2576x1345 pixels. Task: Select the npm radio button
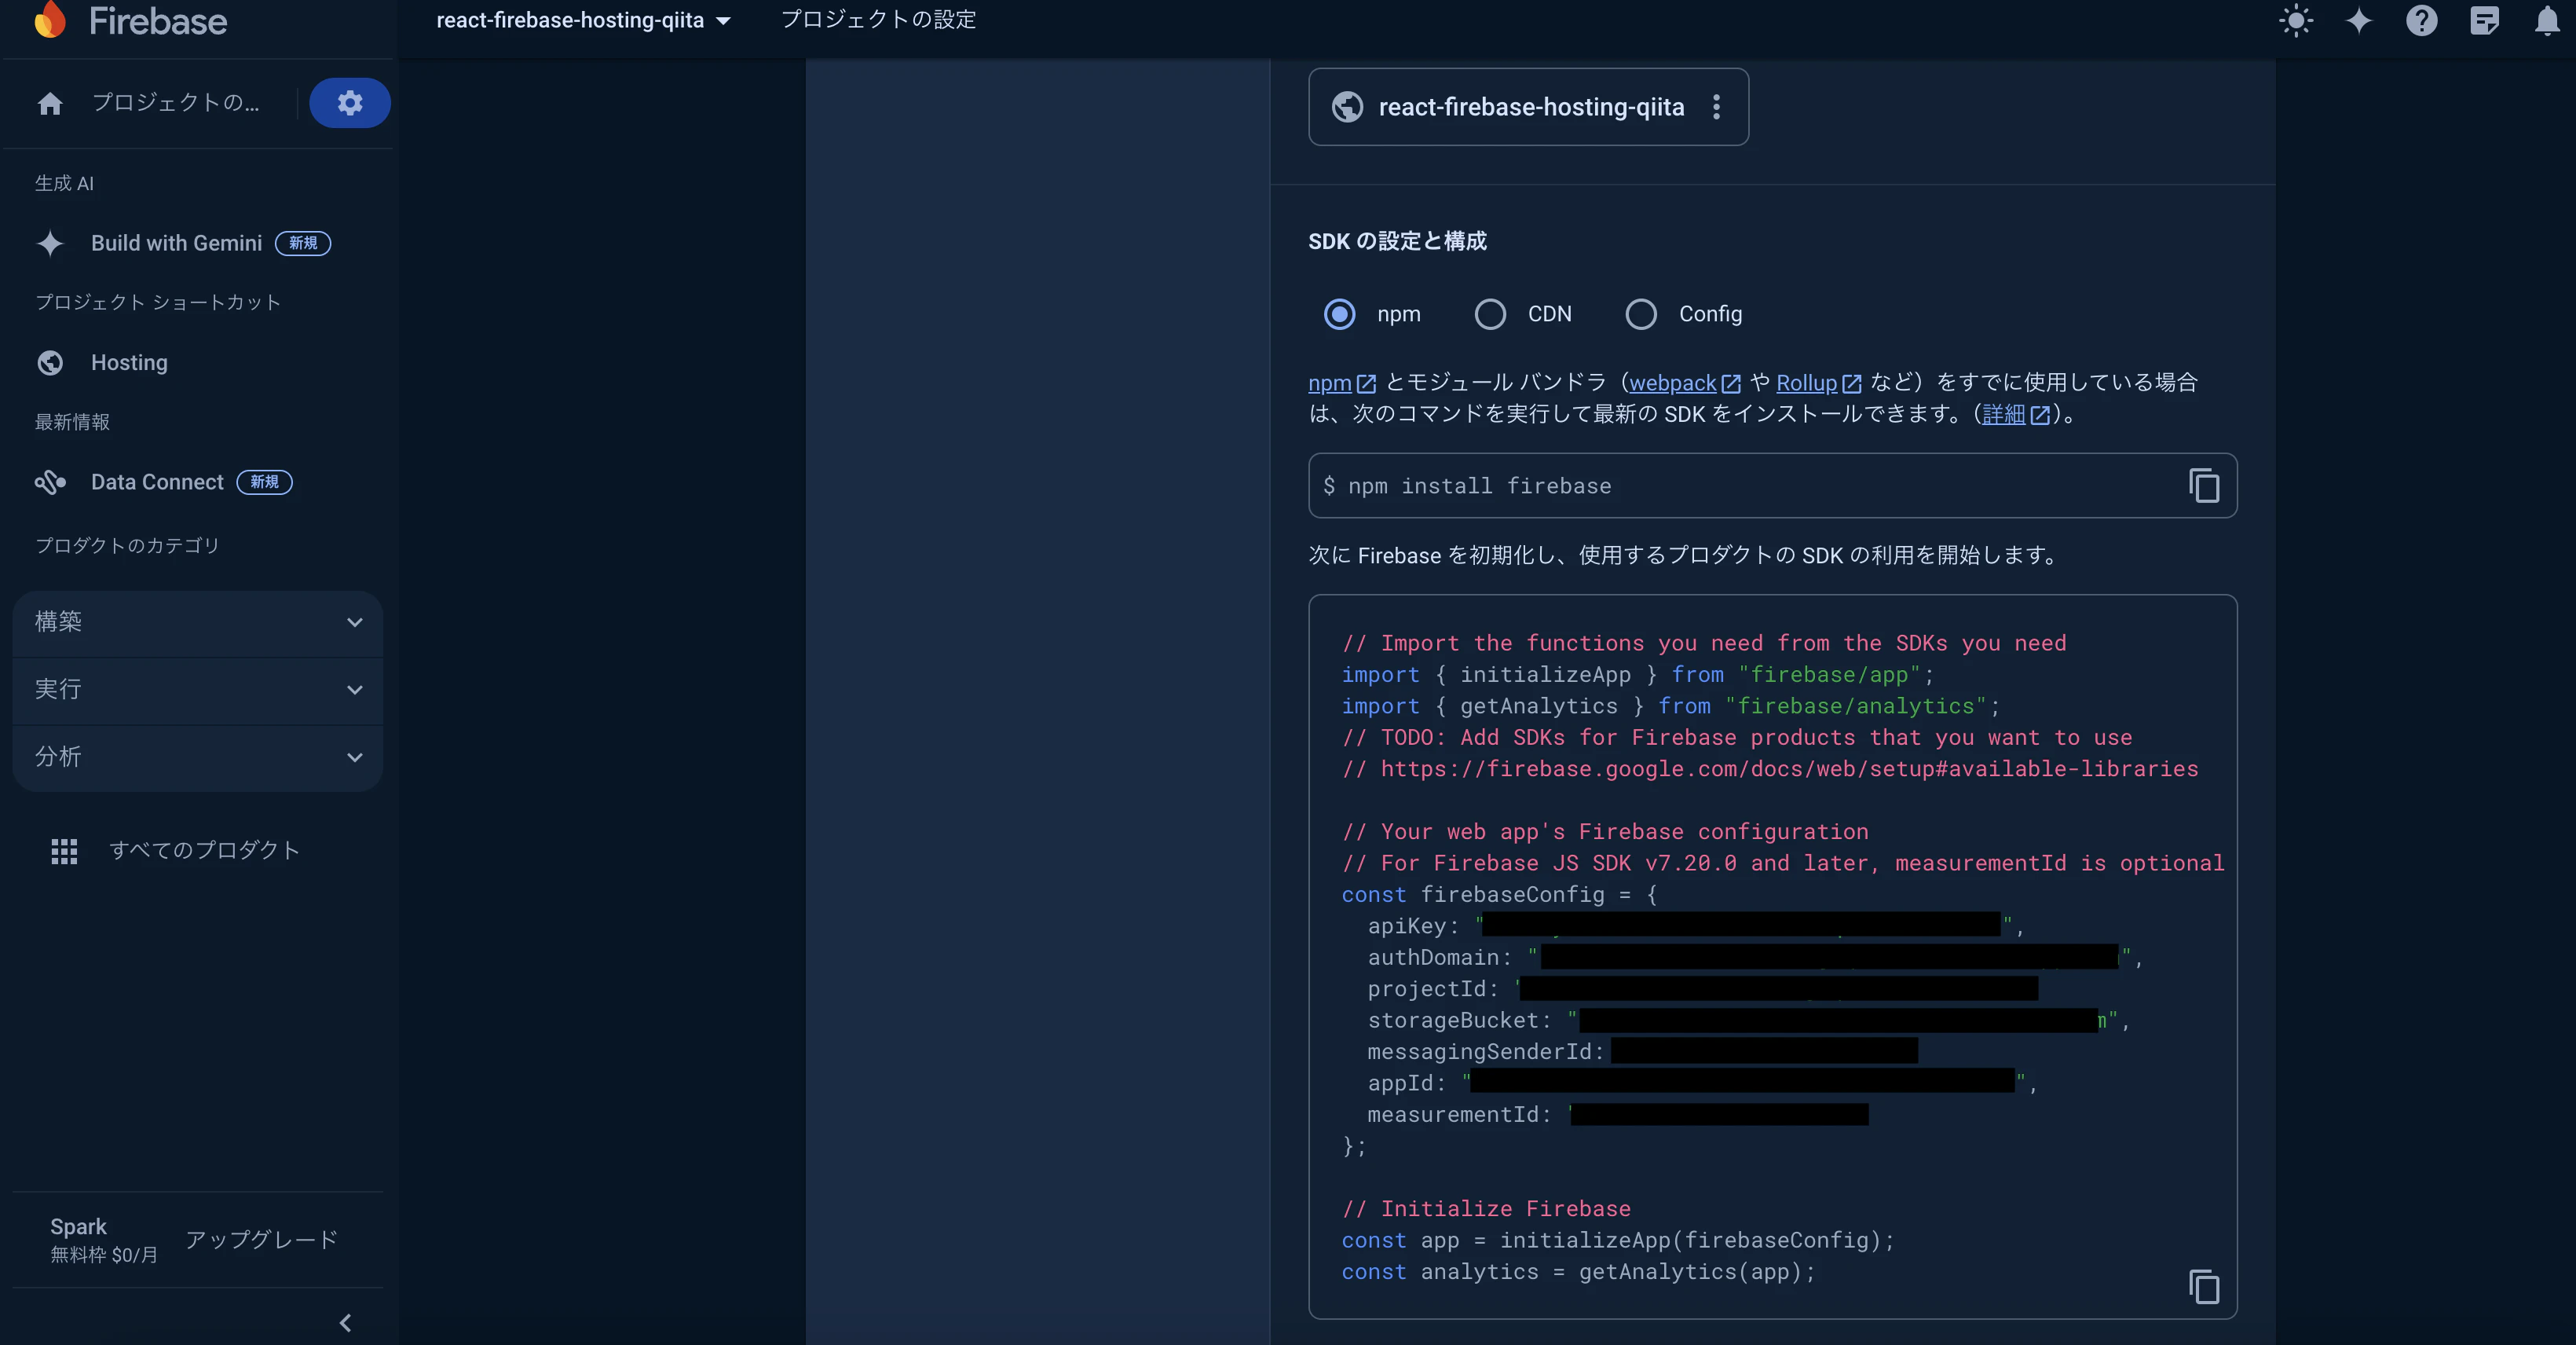pyautogui.click(x=1339, y=314)
